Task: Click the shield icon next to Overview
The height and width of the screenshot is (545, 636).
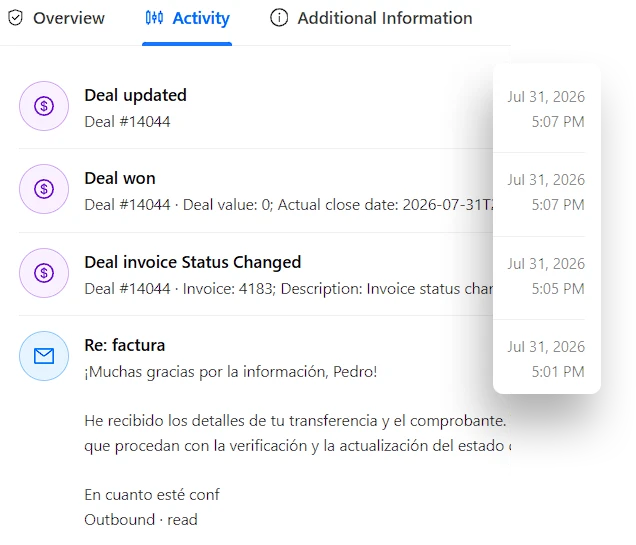Action: [15, 18]
